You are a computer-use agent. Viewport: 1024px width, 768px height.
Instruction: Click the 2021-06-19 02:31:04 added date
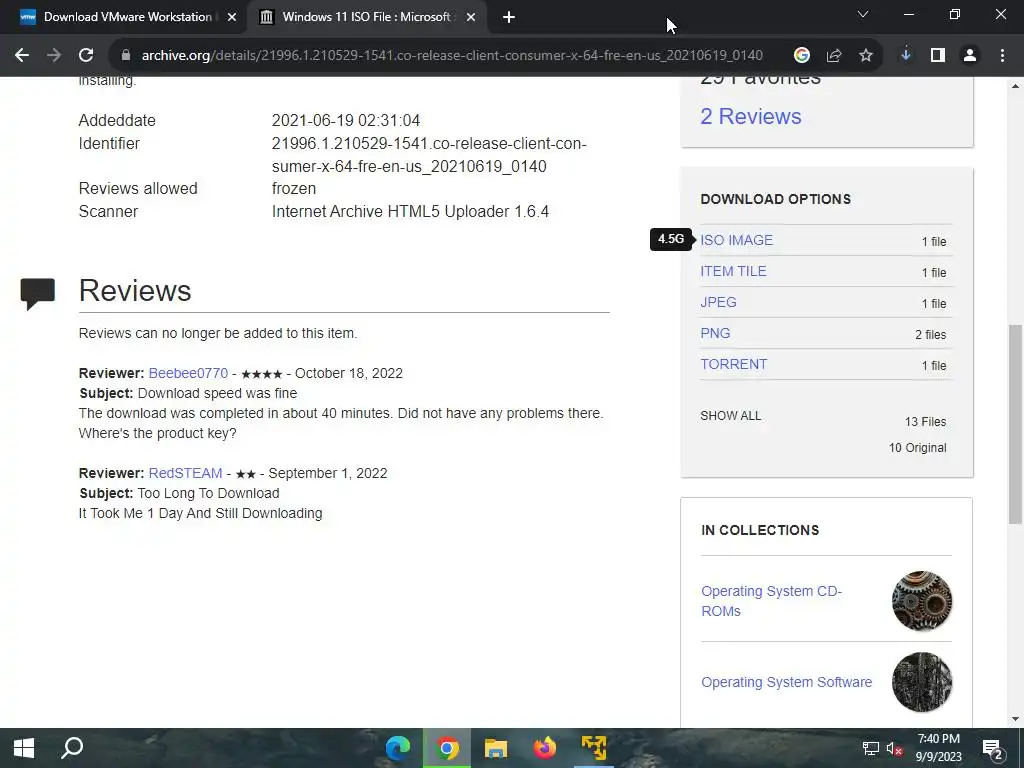point(345,121)
